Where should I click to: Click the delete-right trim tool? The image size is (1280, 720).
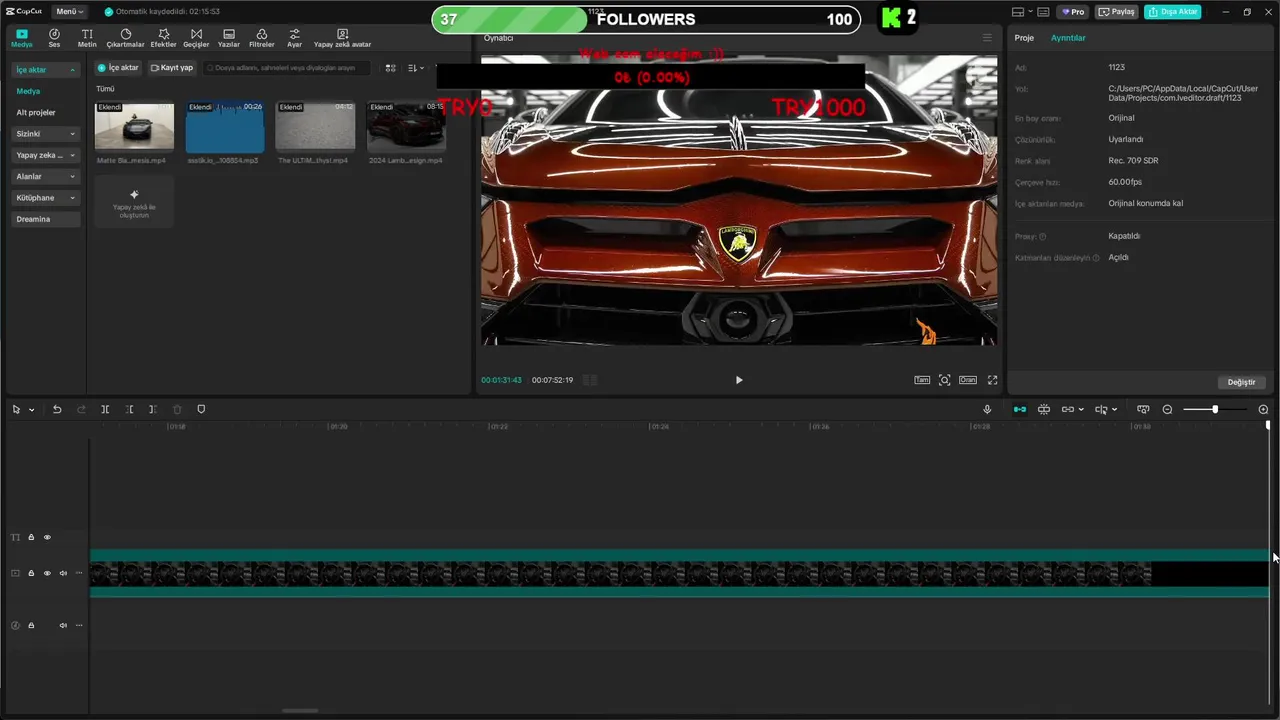click(x=152, y=409)
